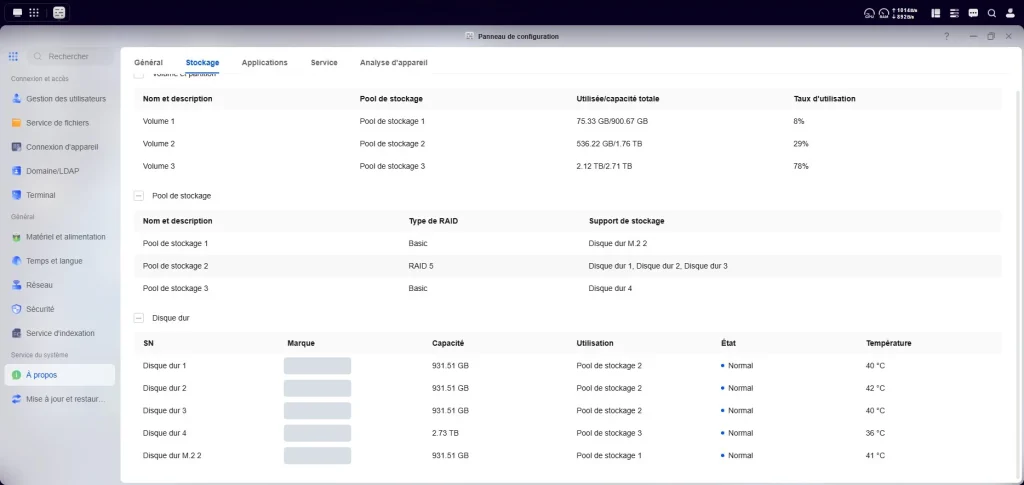Click the Marque column header
The height and width of the screenshot is (485, 1024).
[x=301, y=343]
